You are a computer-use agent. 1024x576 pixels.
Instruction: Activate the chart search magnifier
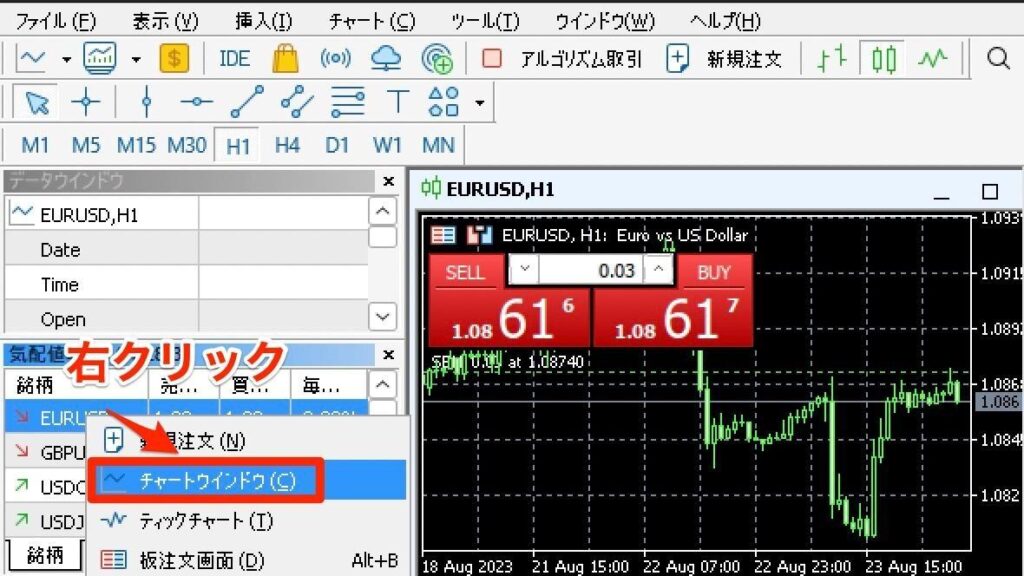coord(998,58)
